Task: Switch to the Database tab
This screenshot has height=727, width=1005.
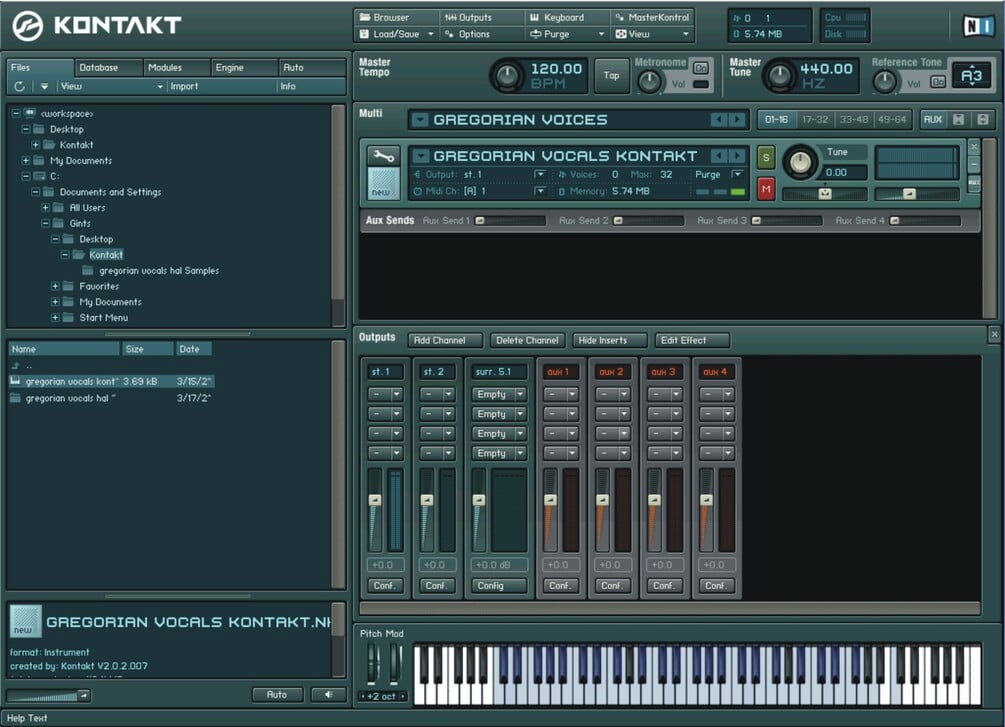Action: [x=108, y=67]
